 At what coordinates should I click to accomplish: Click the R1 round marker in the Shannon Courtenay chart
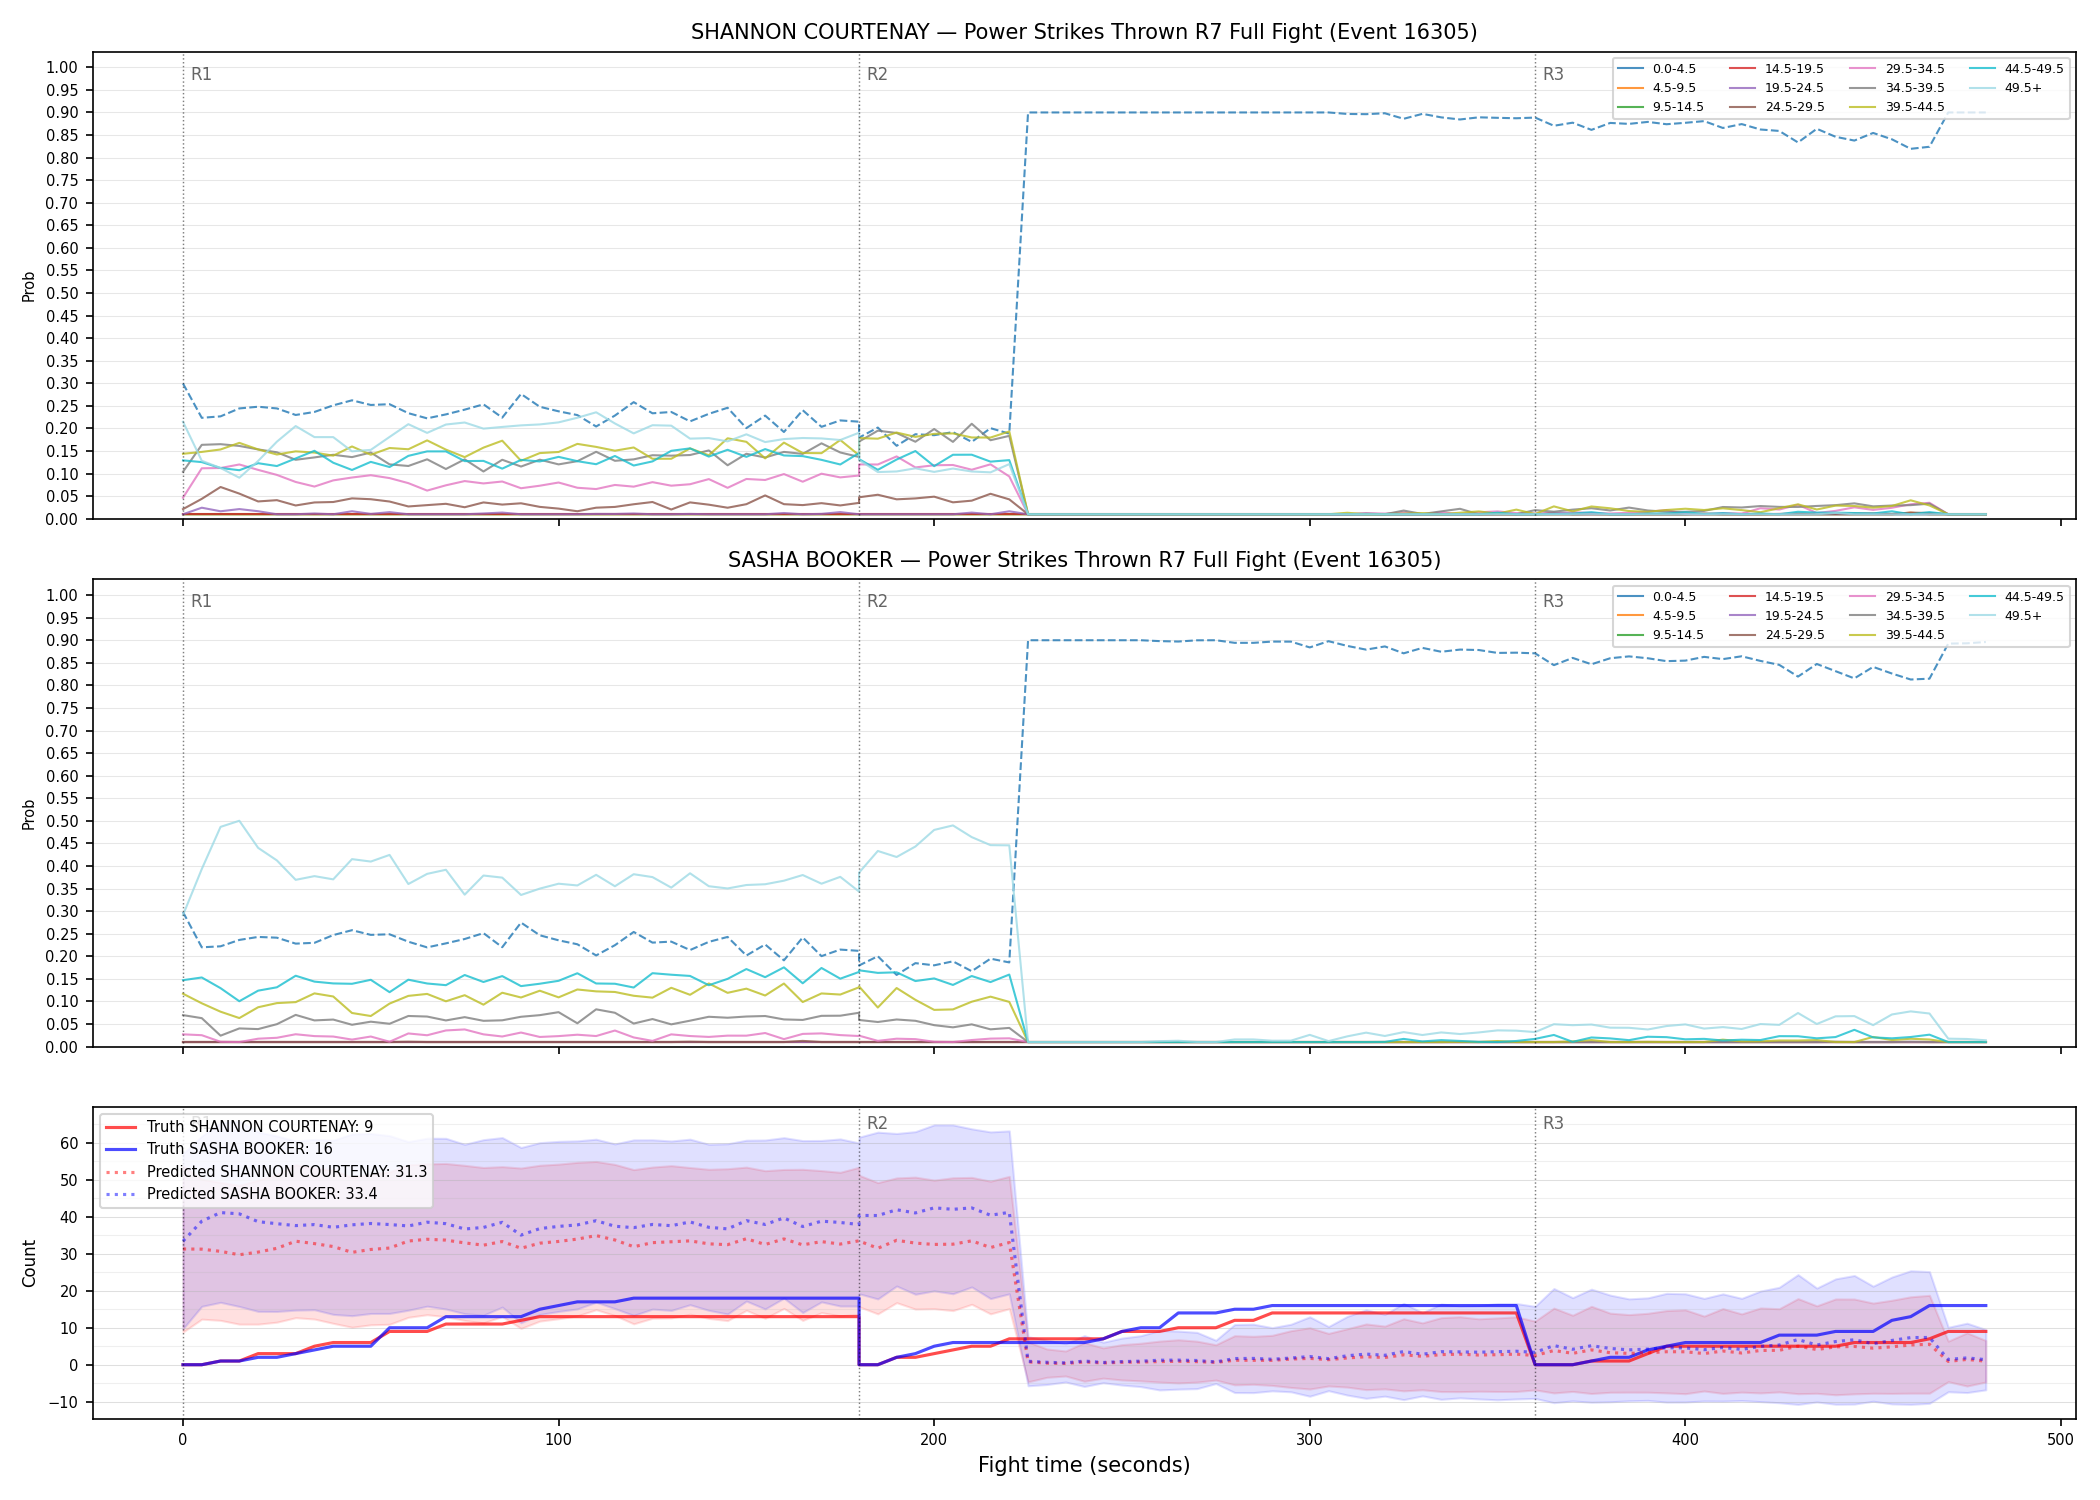(x=201, y=74)
